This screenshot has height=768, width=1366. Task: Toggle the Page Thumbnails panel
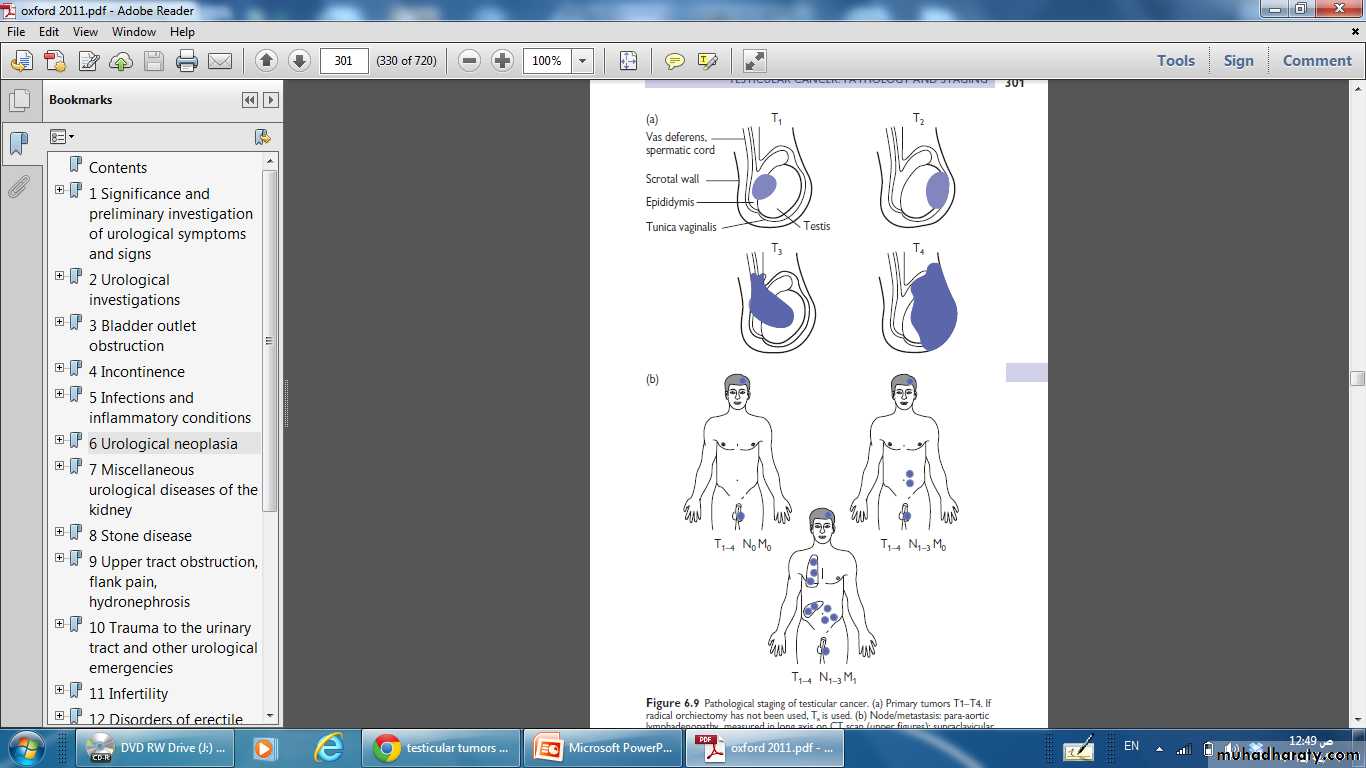click(19, 101)
